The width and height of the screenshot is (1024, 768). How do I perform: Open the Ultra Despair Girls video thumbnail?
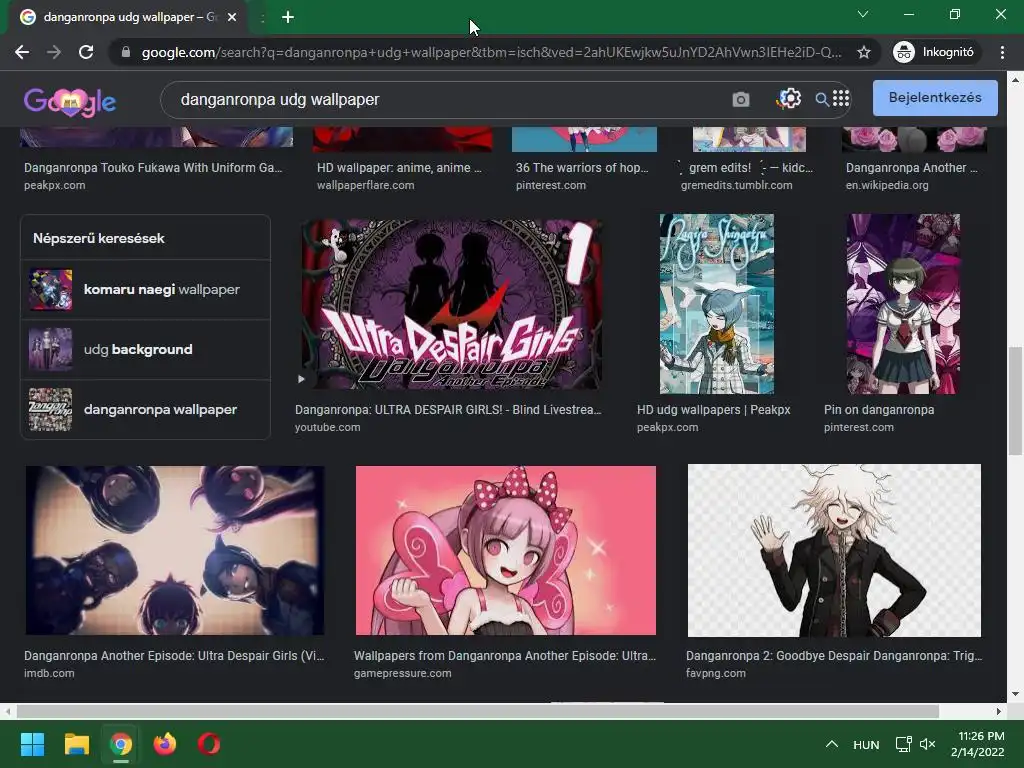pyautogui.click(x=451, y=304)
